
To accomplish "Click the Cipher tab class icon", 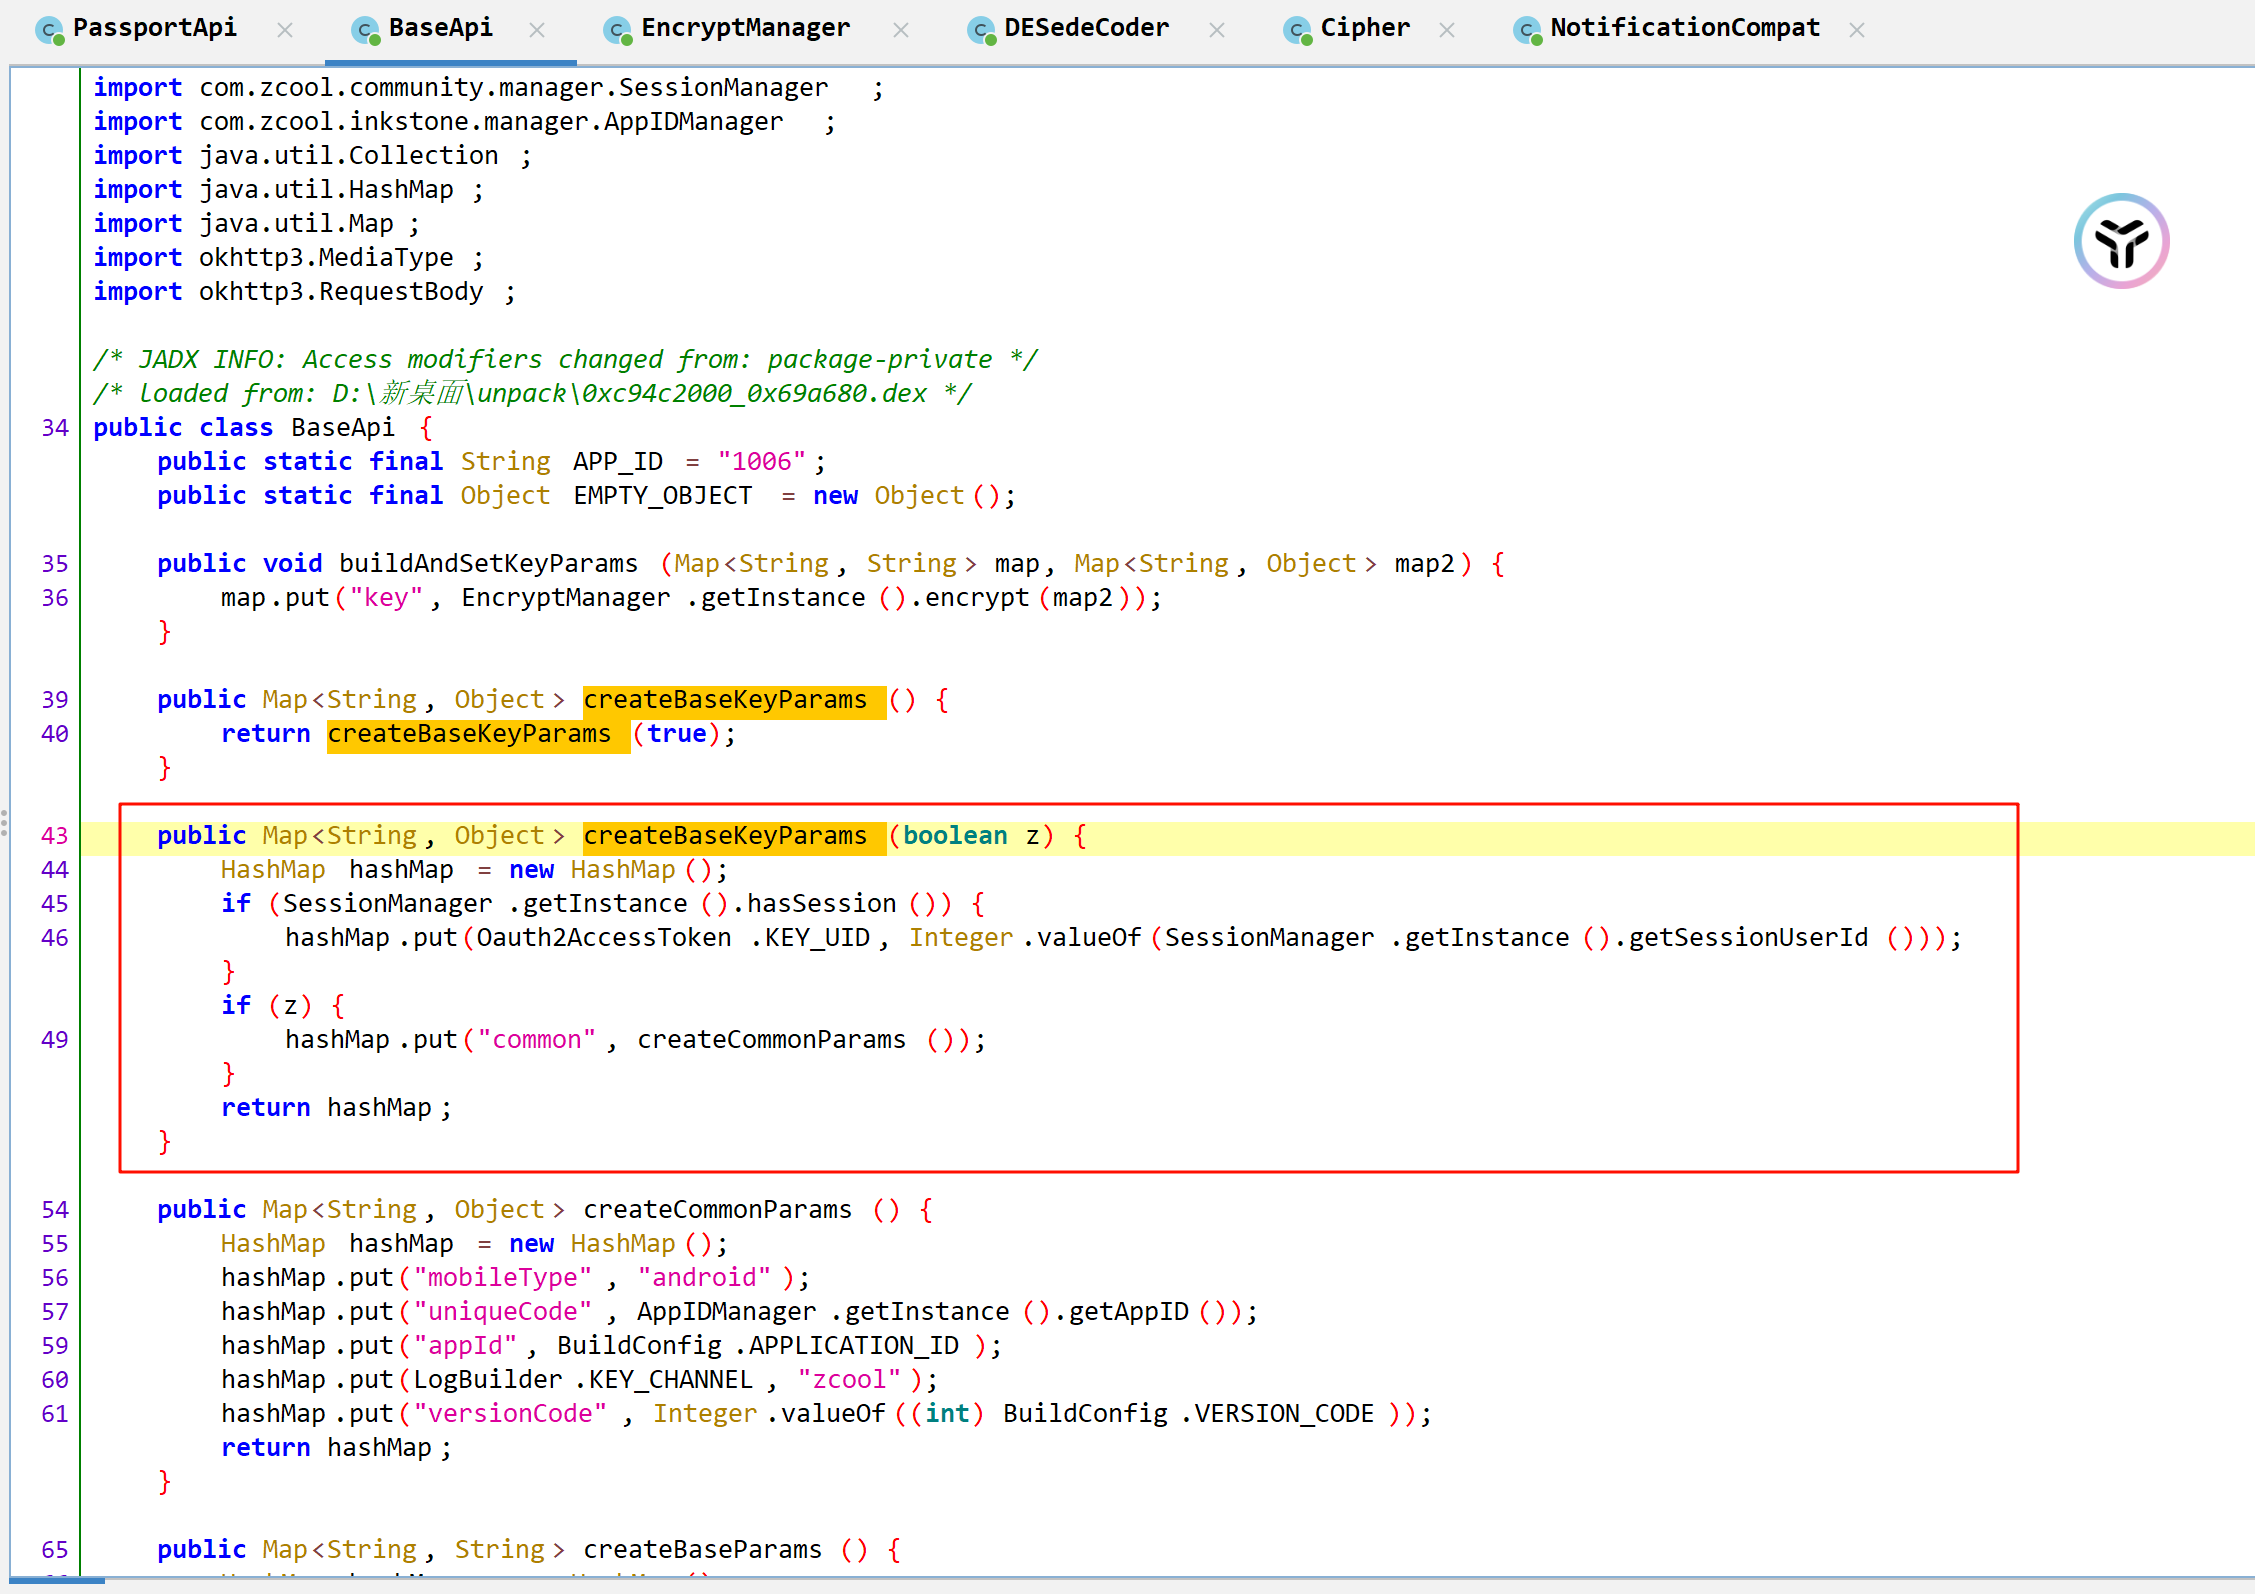I will click(x=1297, y=30).
